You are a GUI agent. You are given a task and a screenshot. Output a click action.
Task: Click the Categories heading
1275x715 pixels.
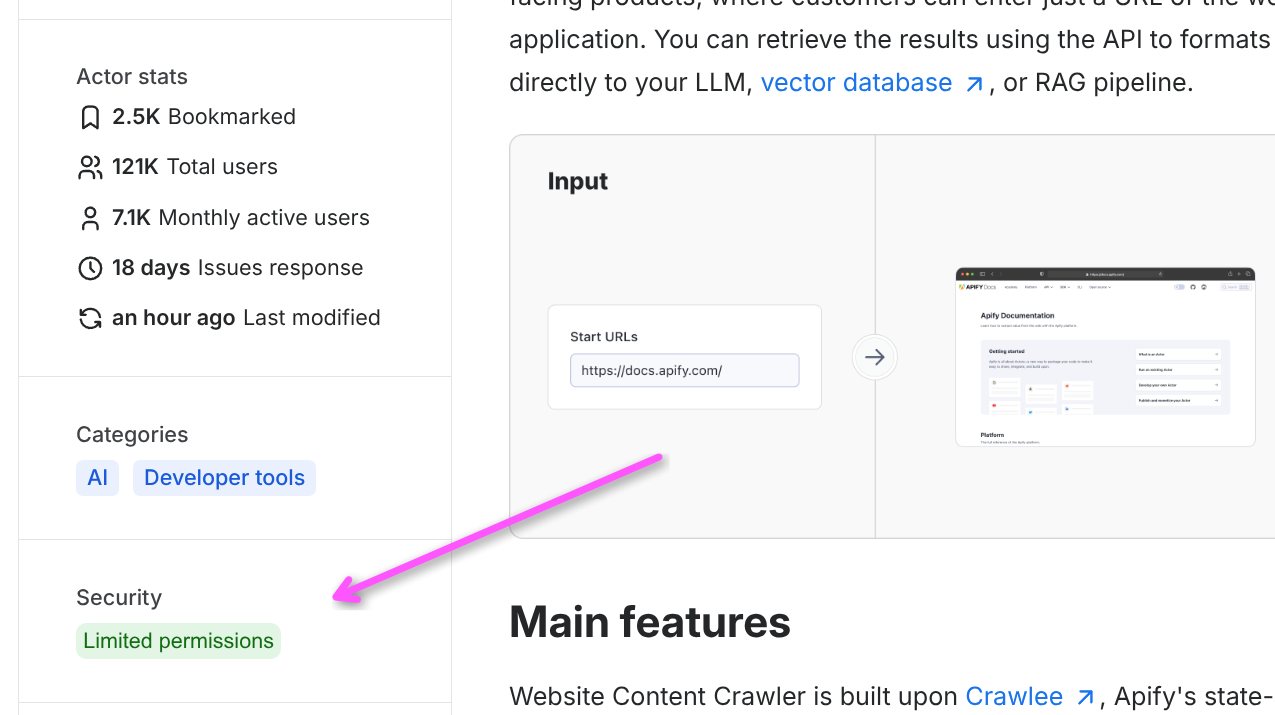132,435
